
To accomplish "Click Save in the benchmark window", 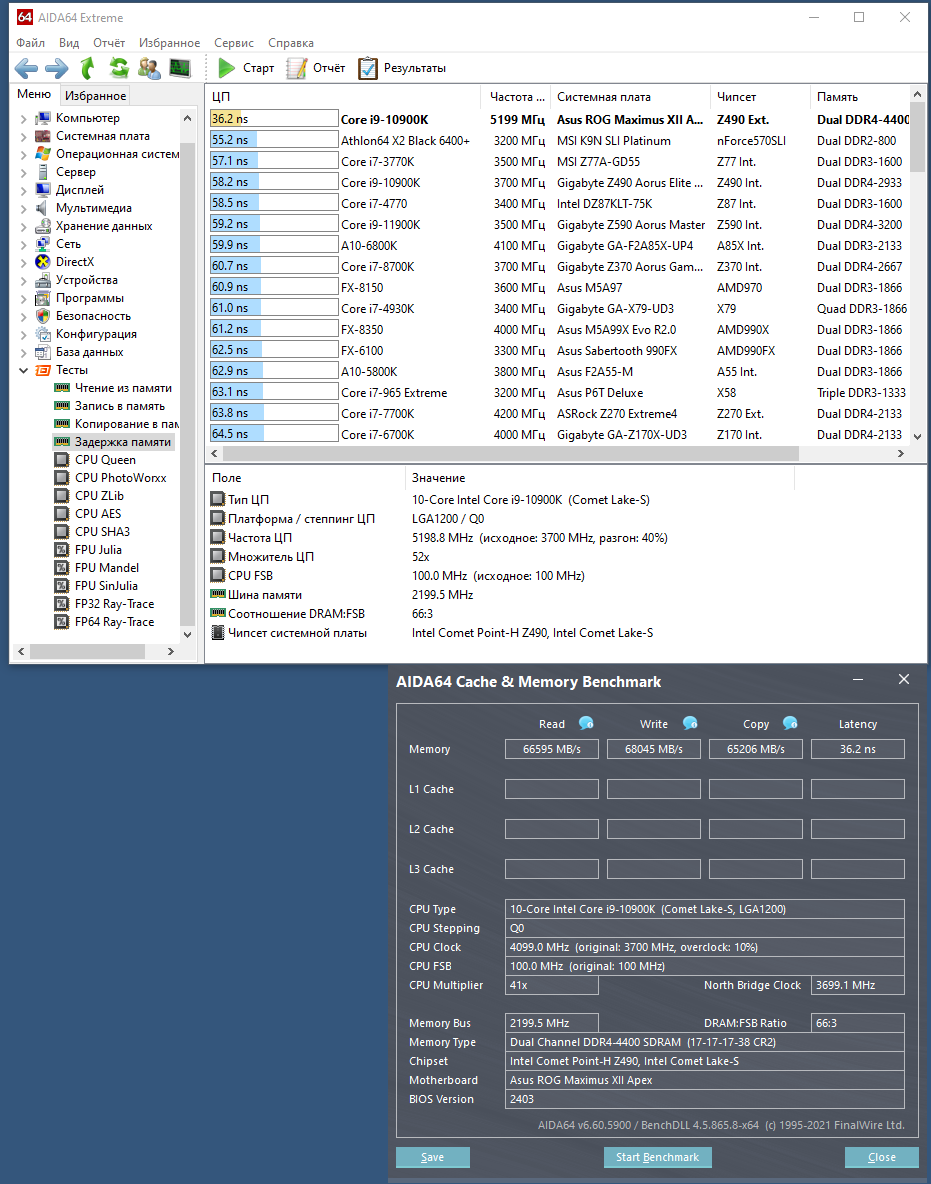I will click(x=433, y=1157).
